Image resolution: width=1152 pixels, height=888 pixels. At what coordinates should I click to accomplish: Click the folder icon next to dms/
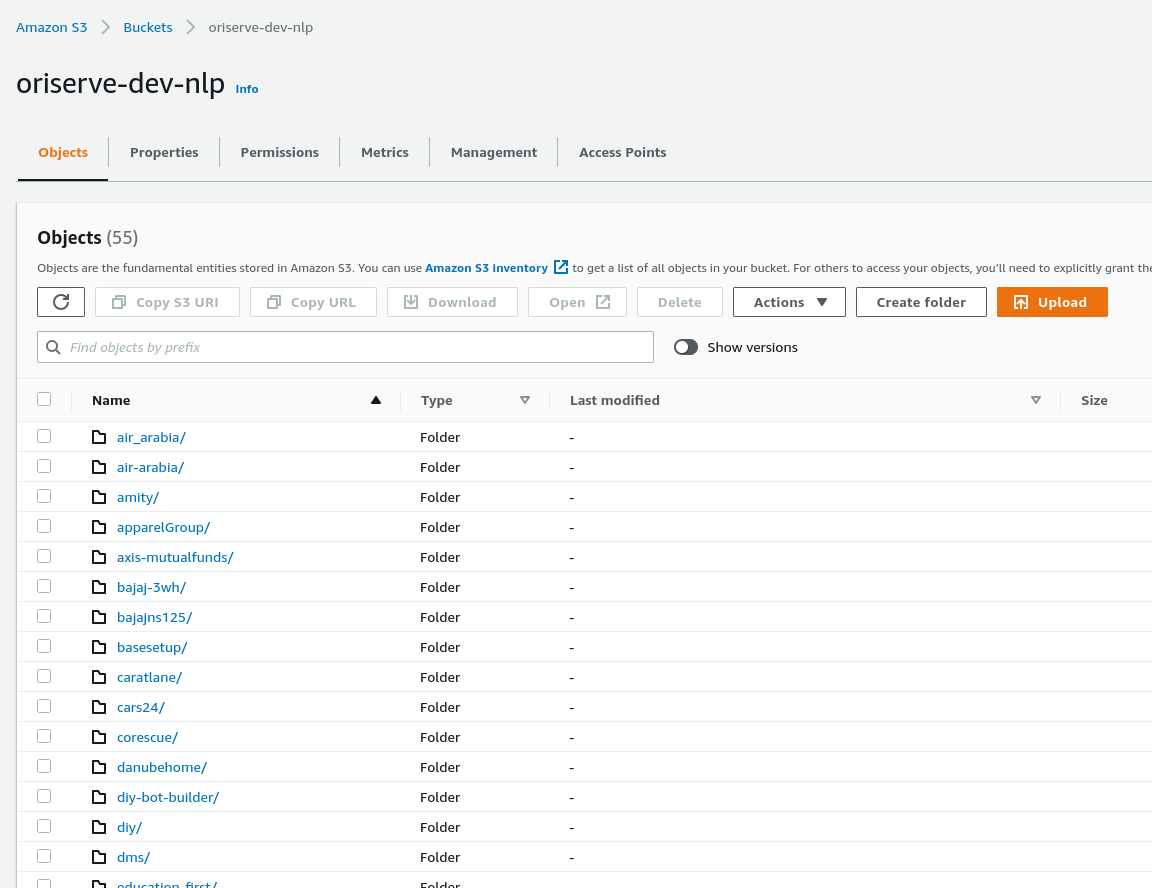99,857
